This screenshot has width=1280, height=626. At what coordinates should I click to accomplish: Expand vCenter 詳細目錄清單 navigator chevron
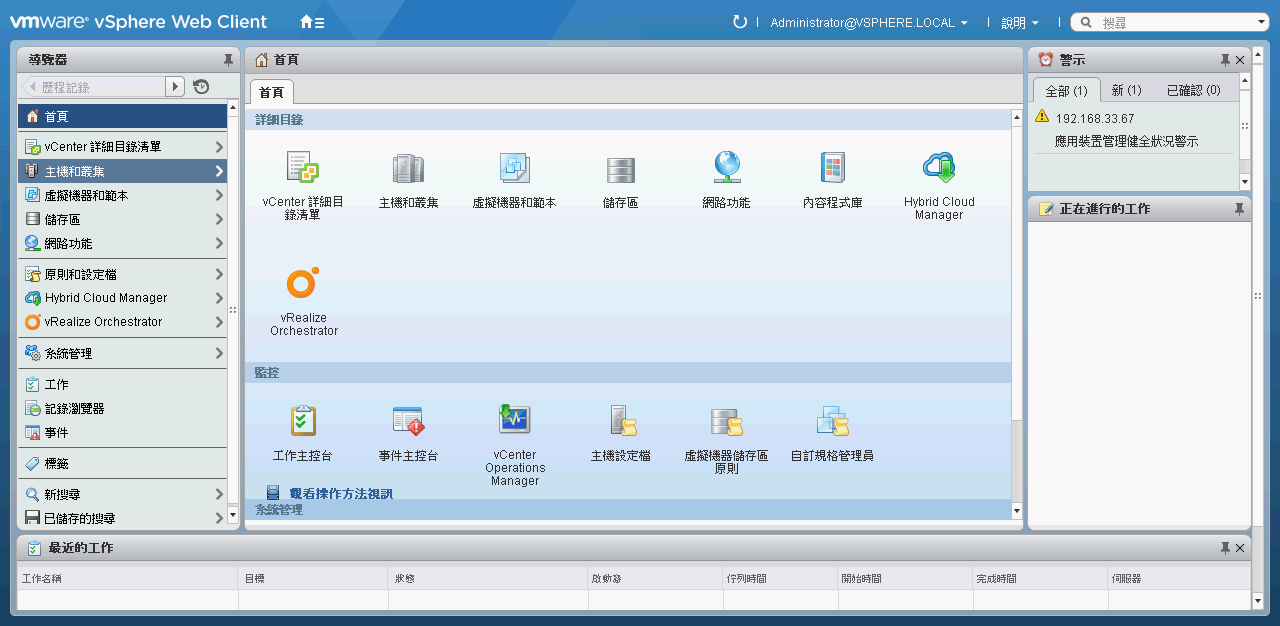[x=219, y=147]
